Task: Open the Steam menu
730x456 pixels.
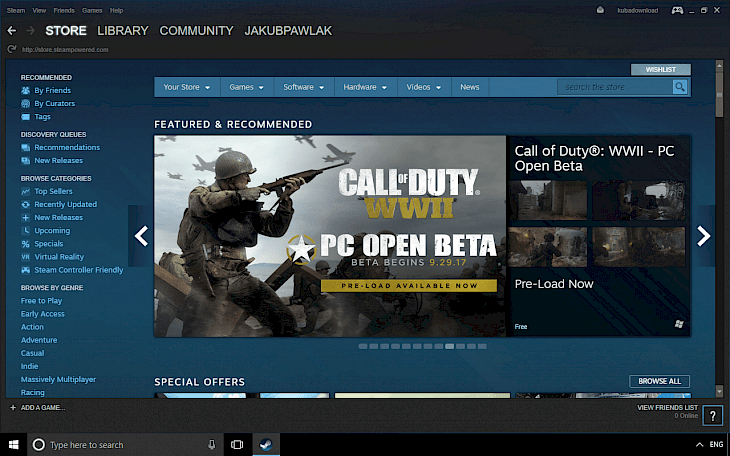Action: point(16,10)
